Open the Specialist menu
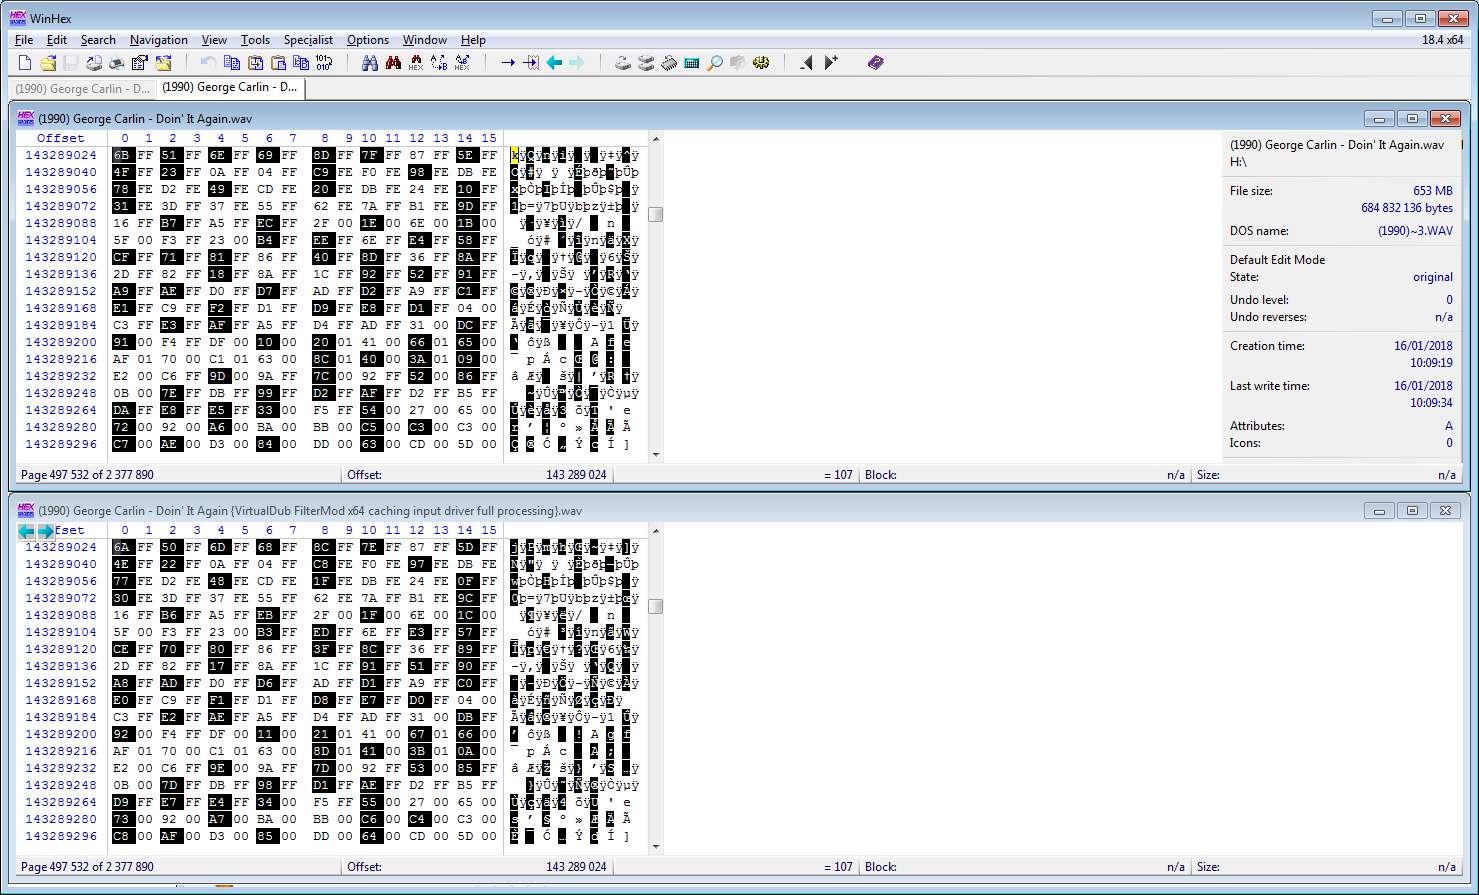 pos(308,40)
